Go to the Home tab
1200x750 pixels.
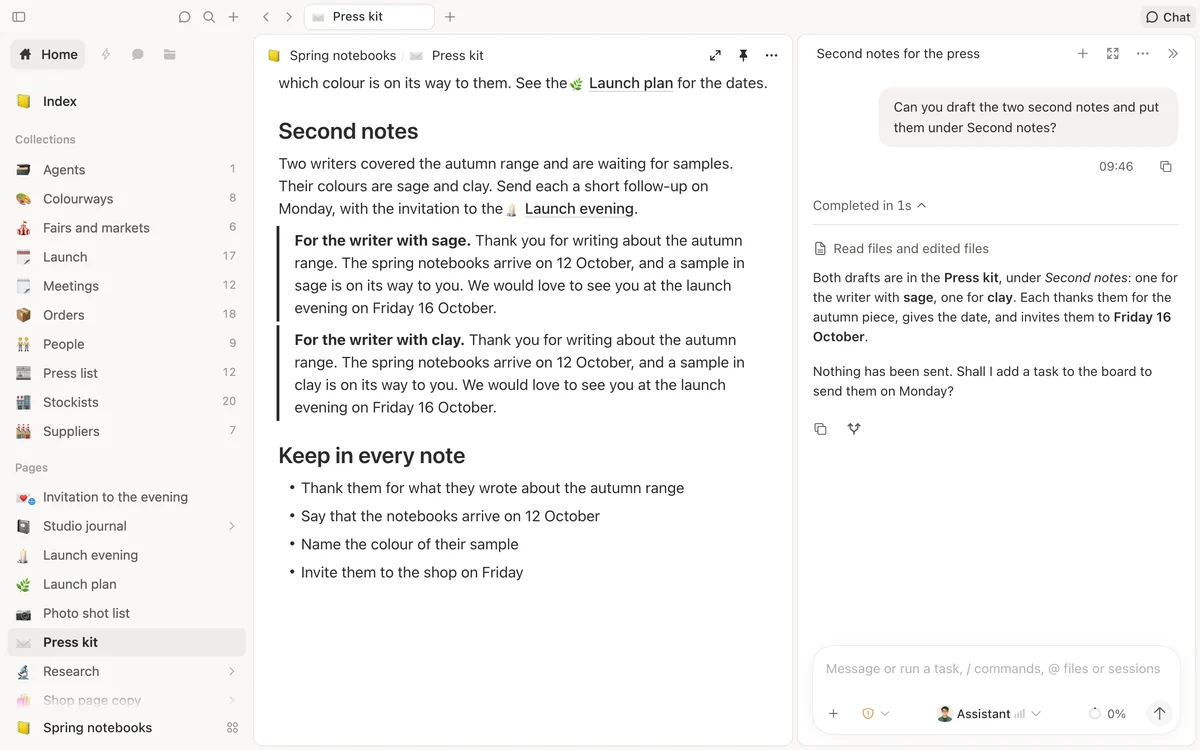pos(48,54)
